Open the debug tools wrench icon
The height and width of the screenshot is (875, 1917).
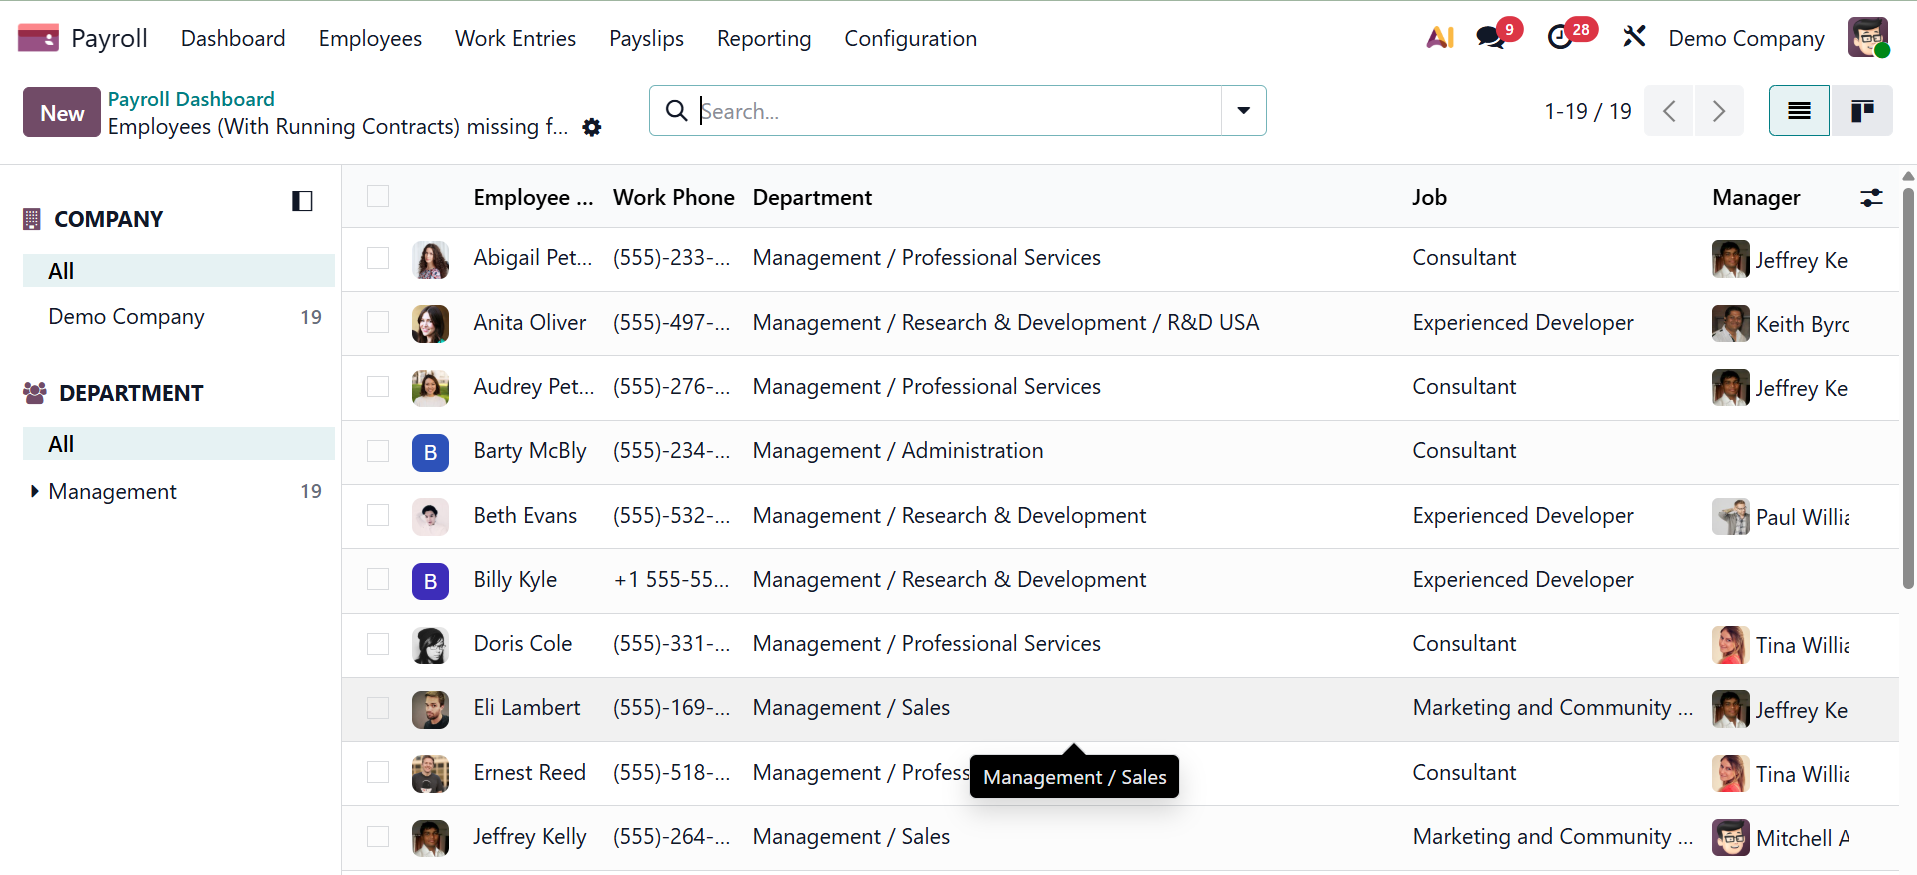1634,38
